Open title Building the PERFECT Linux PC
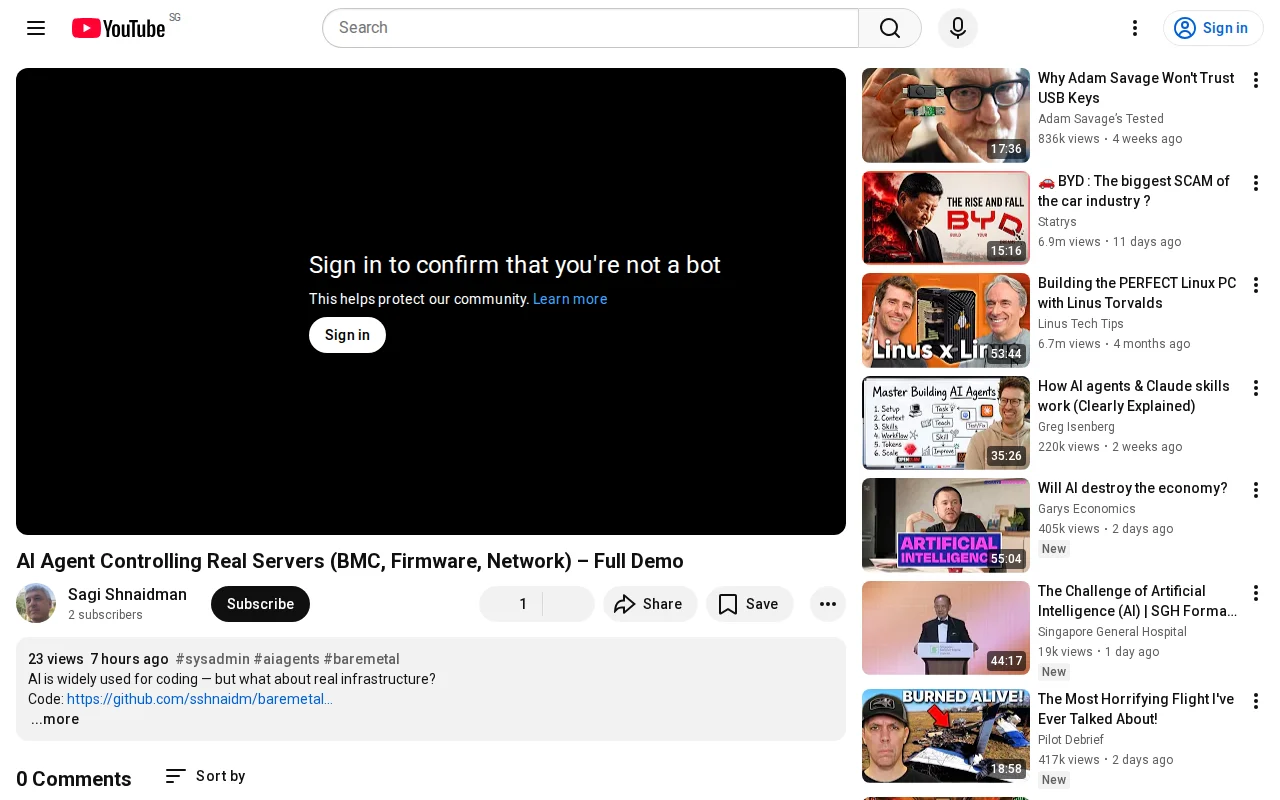Viewport: 1280px width, 800px height. point(1137,293)
